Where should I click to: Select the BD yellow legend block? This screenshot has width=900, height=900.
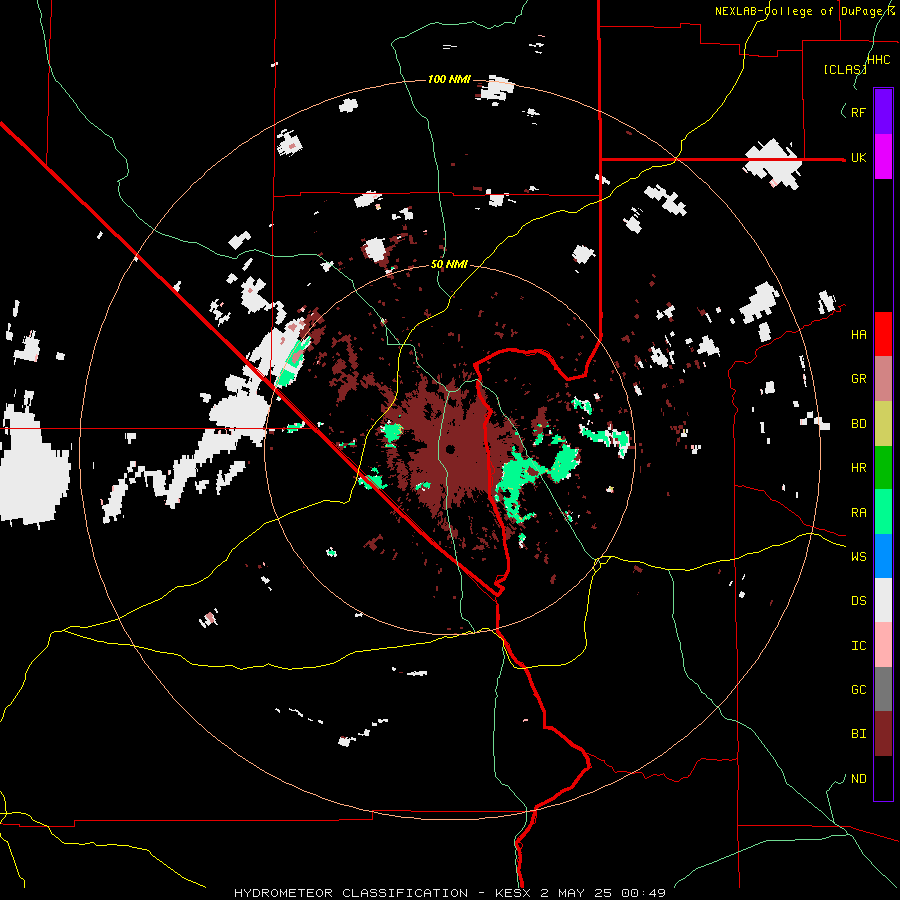click(883, 424)
